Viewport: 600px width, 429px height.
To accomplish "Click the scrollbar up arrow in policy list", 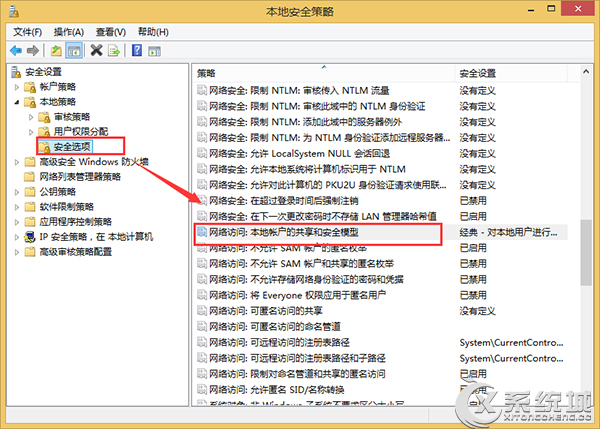I will tap(585, 72).
